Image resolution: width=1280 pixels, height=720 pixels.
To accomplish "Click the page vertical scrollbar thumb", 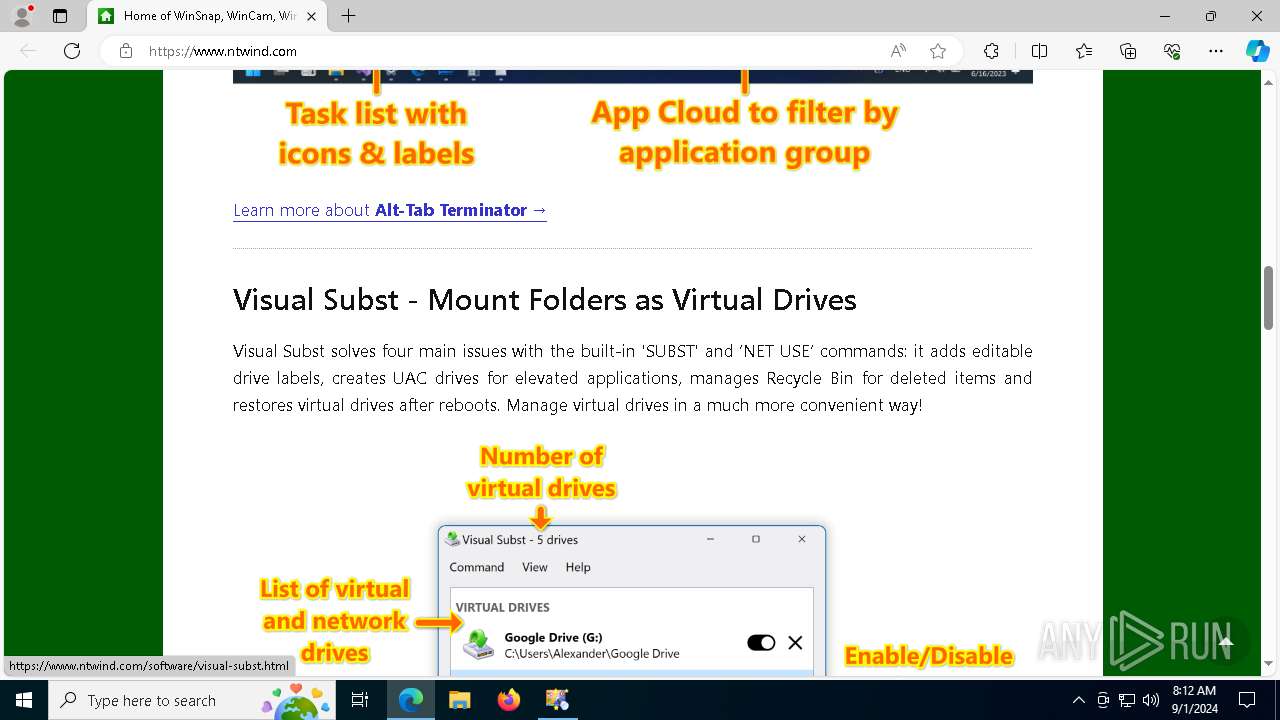I will click(x=1268, y=297).
